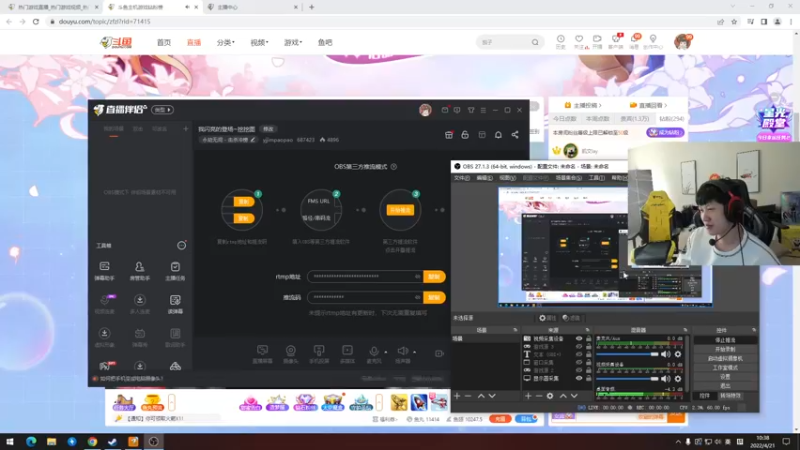Open the 编辑 menu in OBS
The width and height of the screenshot is (800, 450).
click(x=484, y=178)
